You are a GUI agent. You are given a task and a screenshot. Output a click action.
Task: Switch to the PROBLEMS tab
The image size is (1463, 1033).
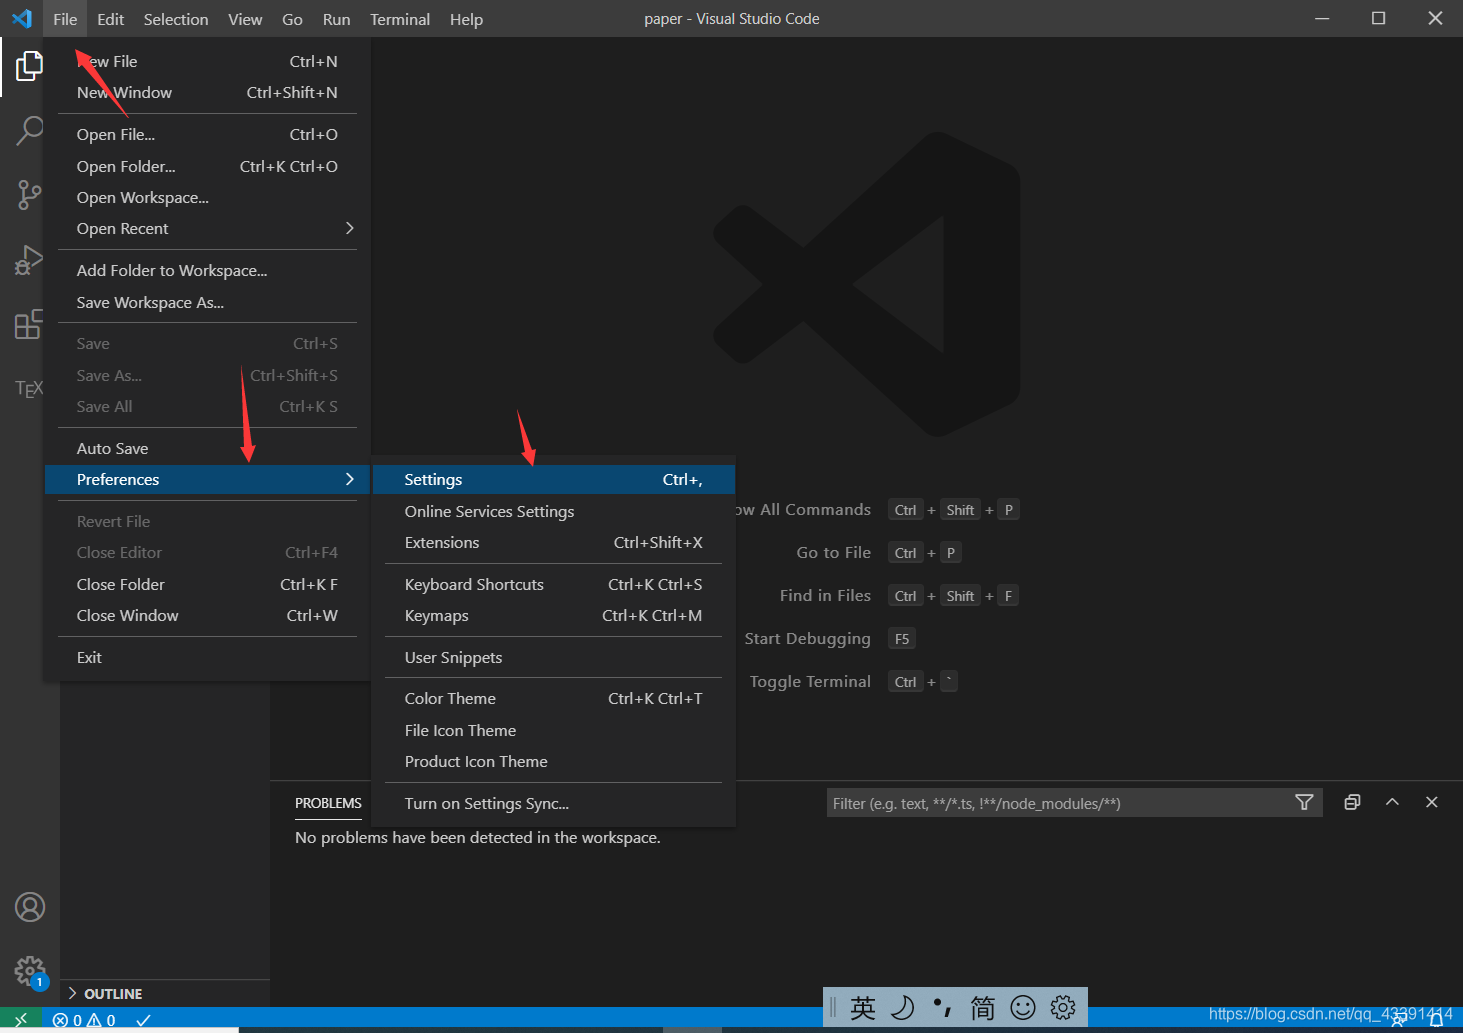coord(328,803)
